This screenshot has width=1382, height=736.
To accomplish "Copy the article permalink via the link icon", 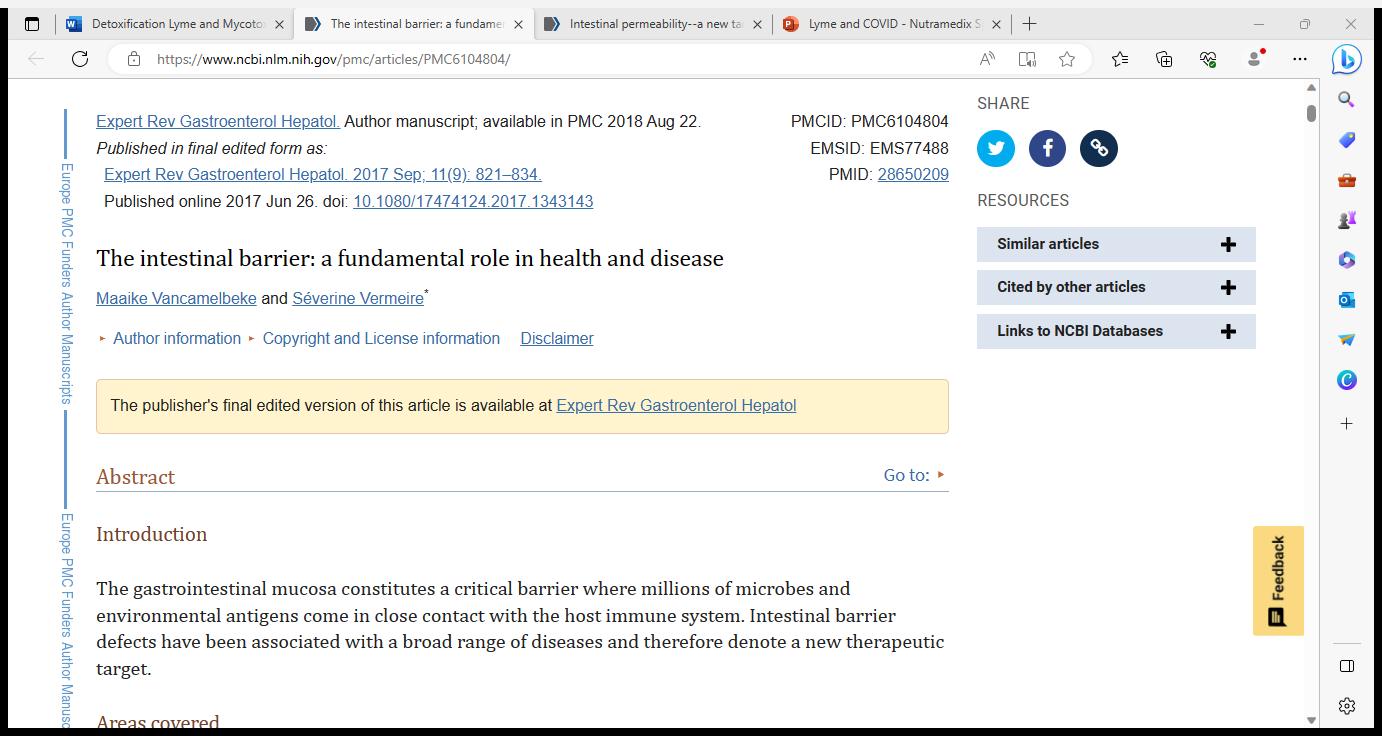I will click(1098, 149).
